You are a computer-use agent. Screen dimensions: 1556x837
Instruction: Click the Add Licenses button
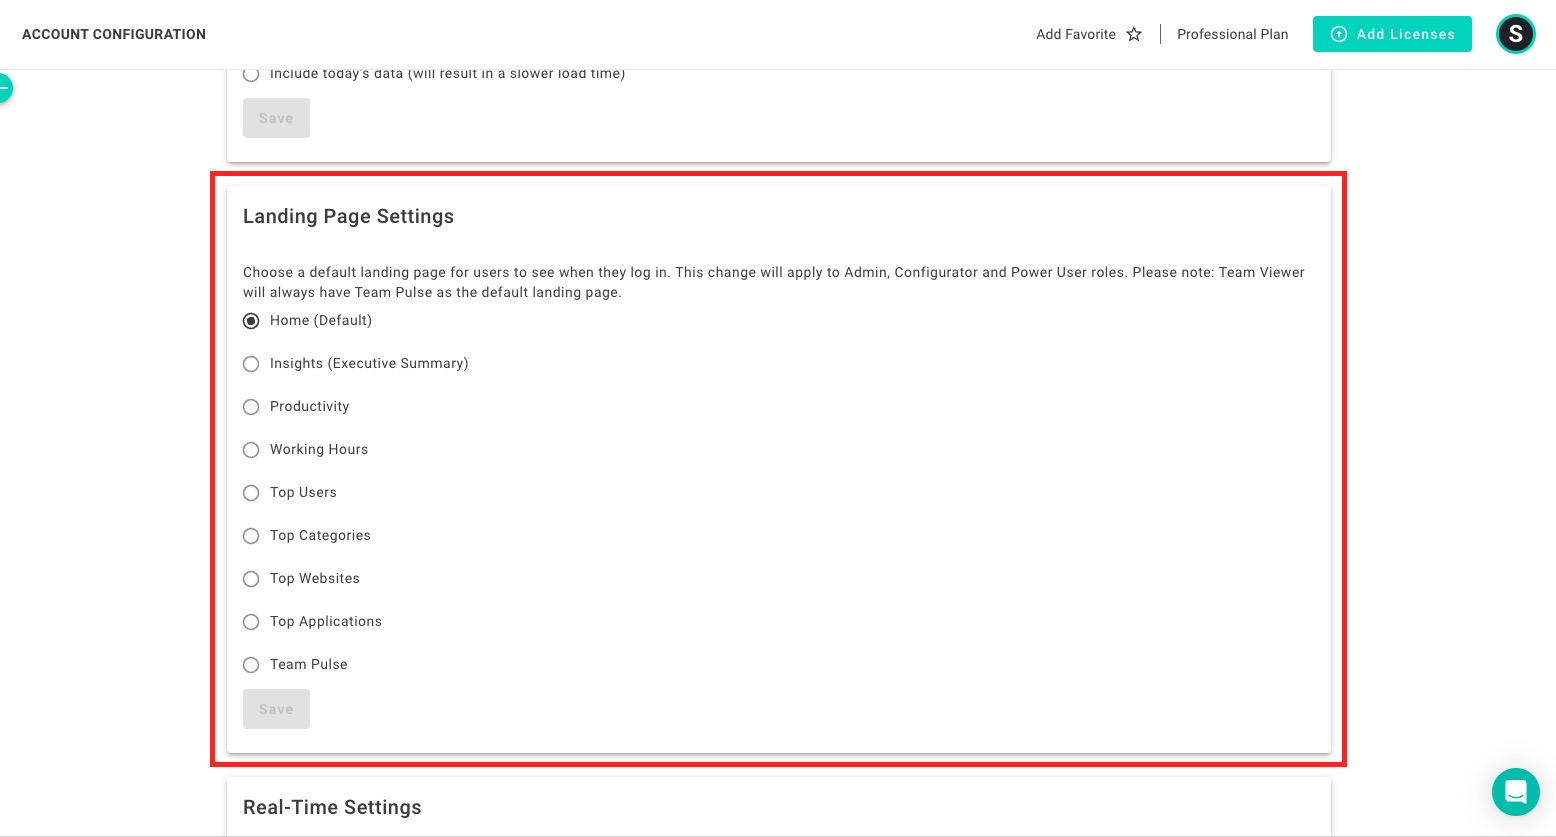pos(1392,34)
